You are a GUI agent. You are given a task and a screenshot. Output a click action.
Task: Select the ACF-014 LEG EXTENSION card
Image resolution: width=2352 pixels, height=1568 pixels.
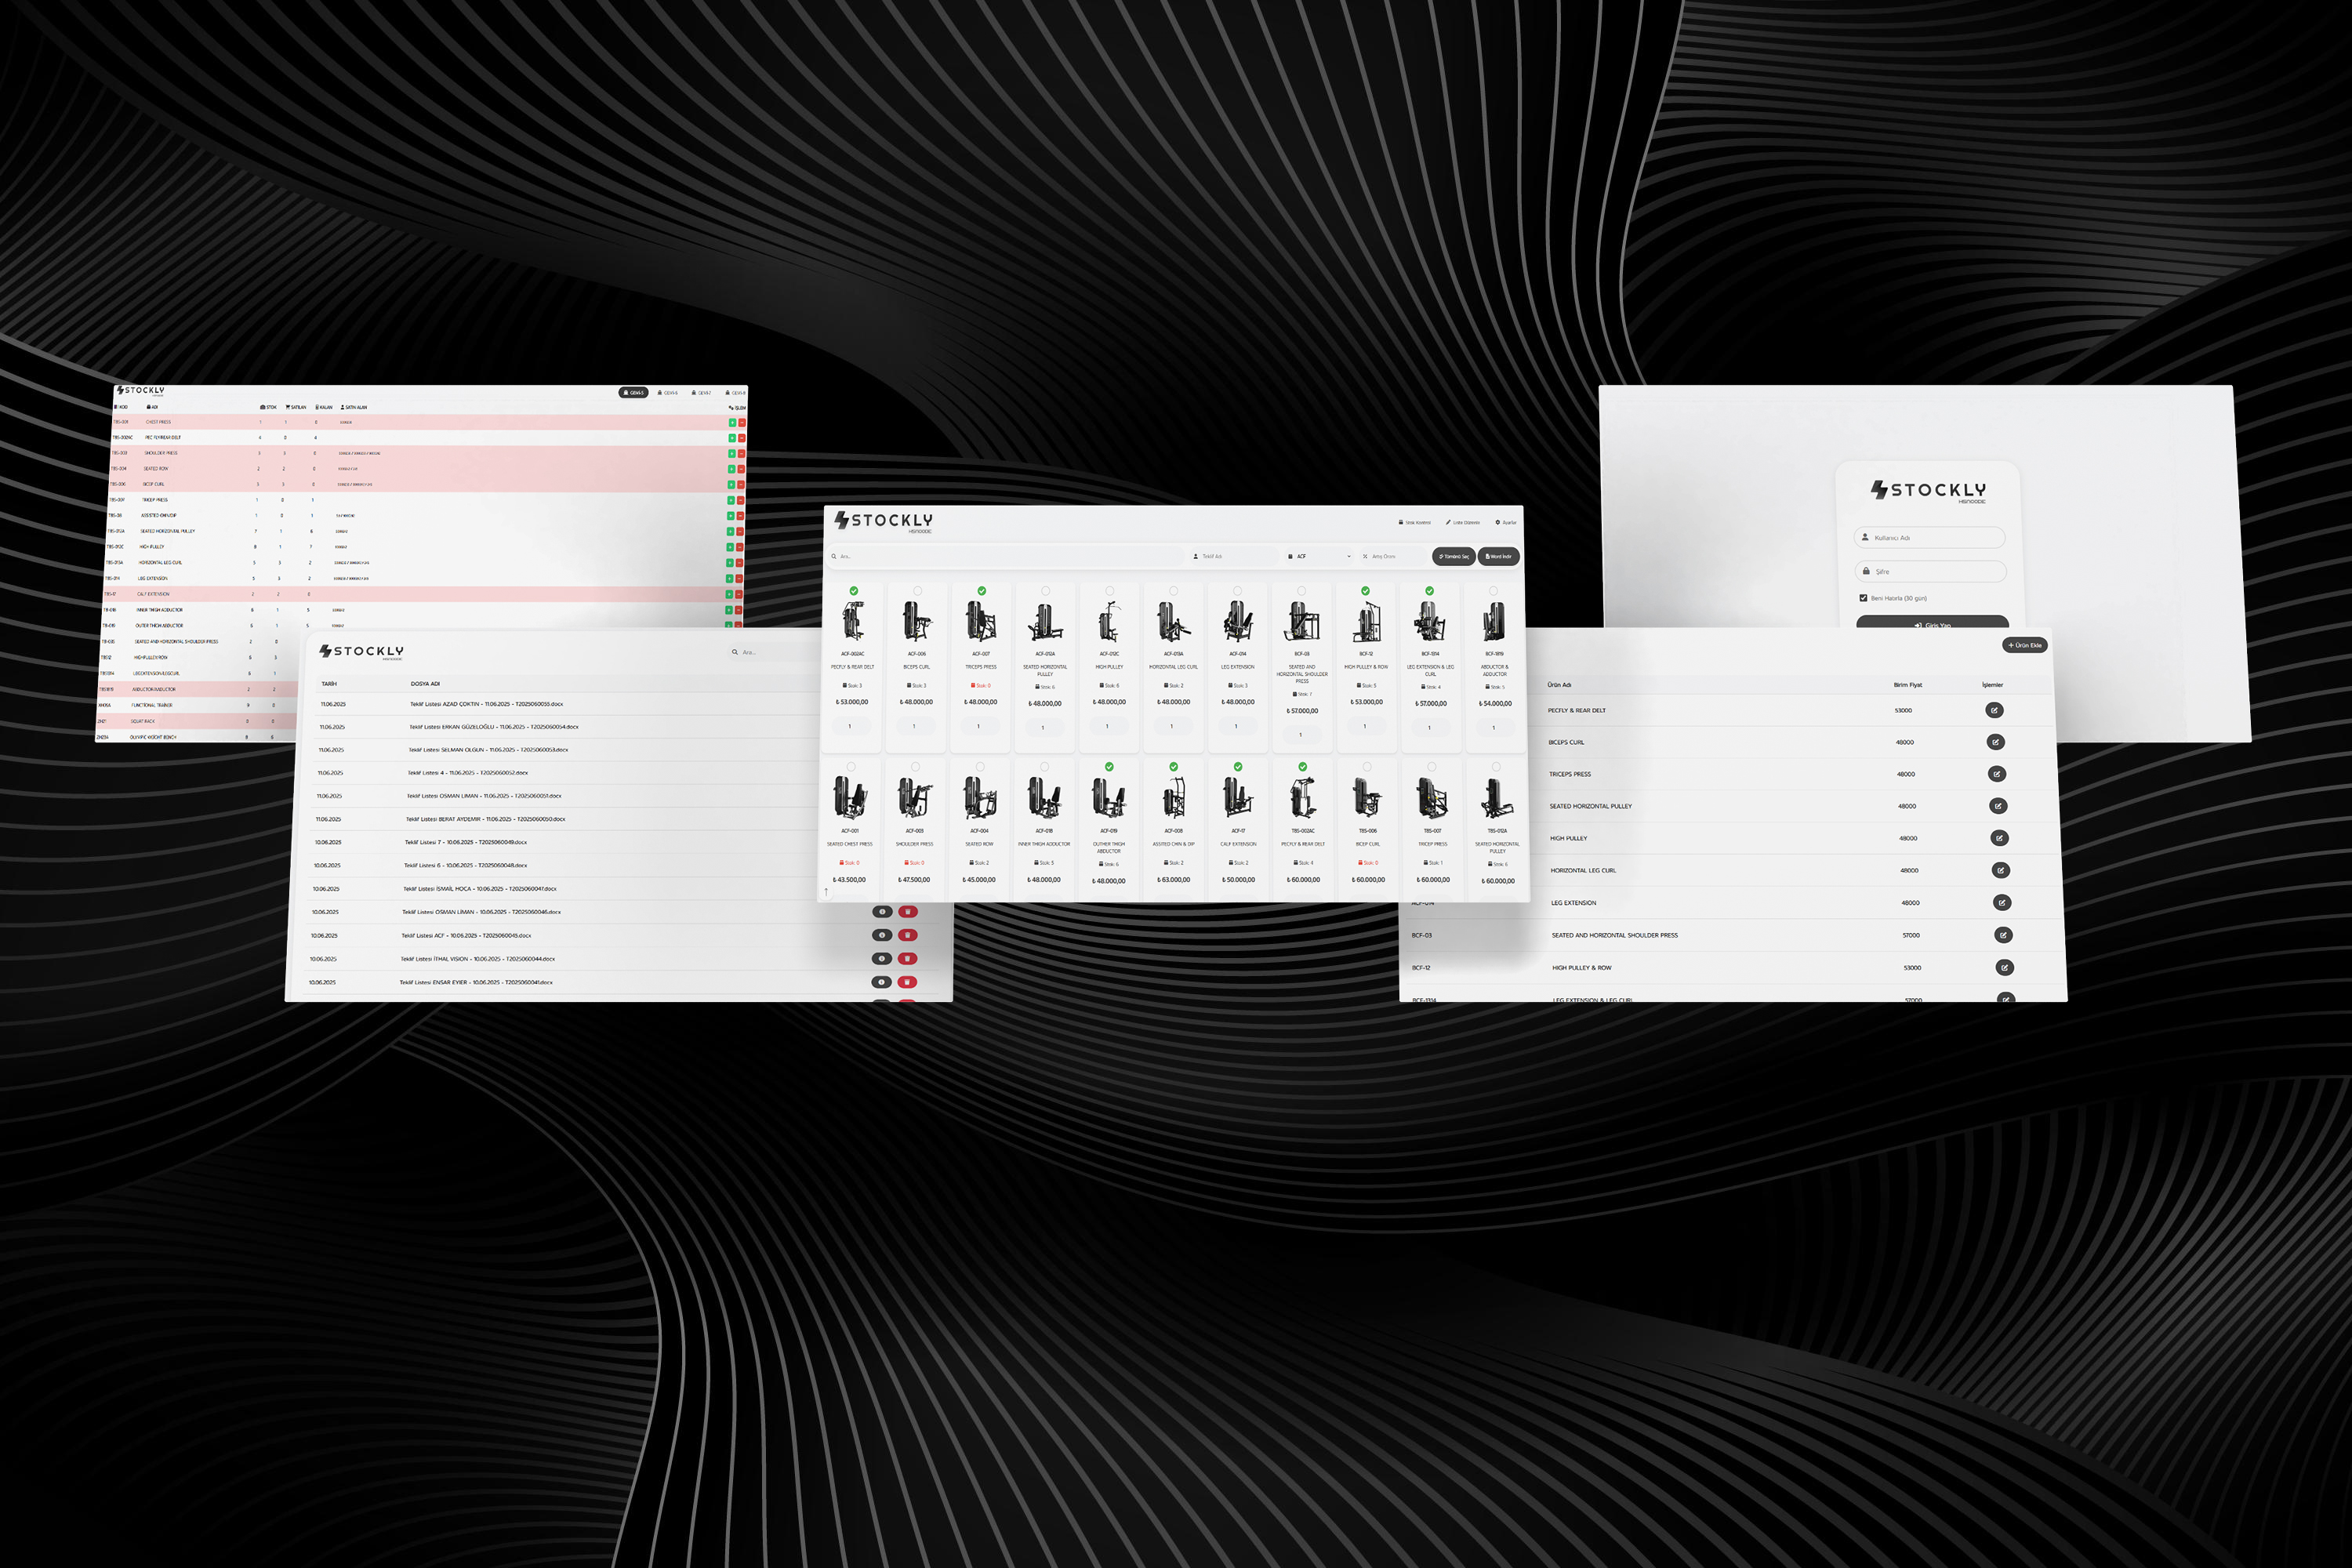point(1237,591)
